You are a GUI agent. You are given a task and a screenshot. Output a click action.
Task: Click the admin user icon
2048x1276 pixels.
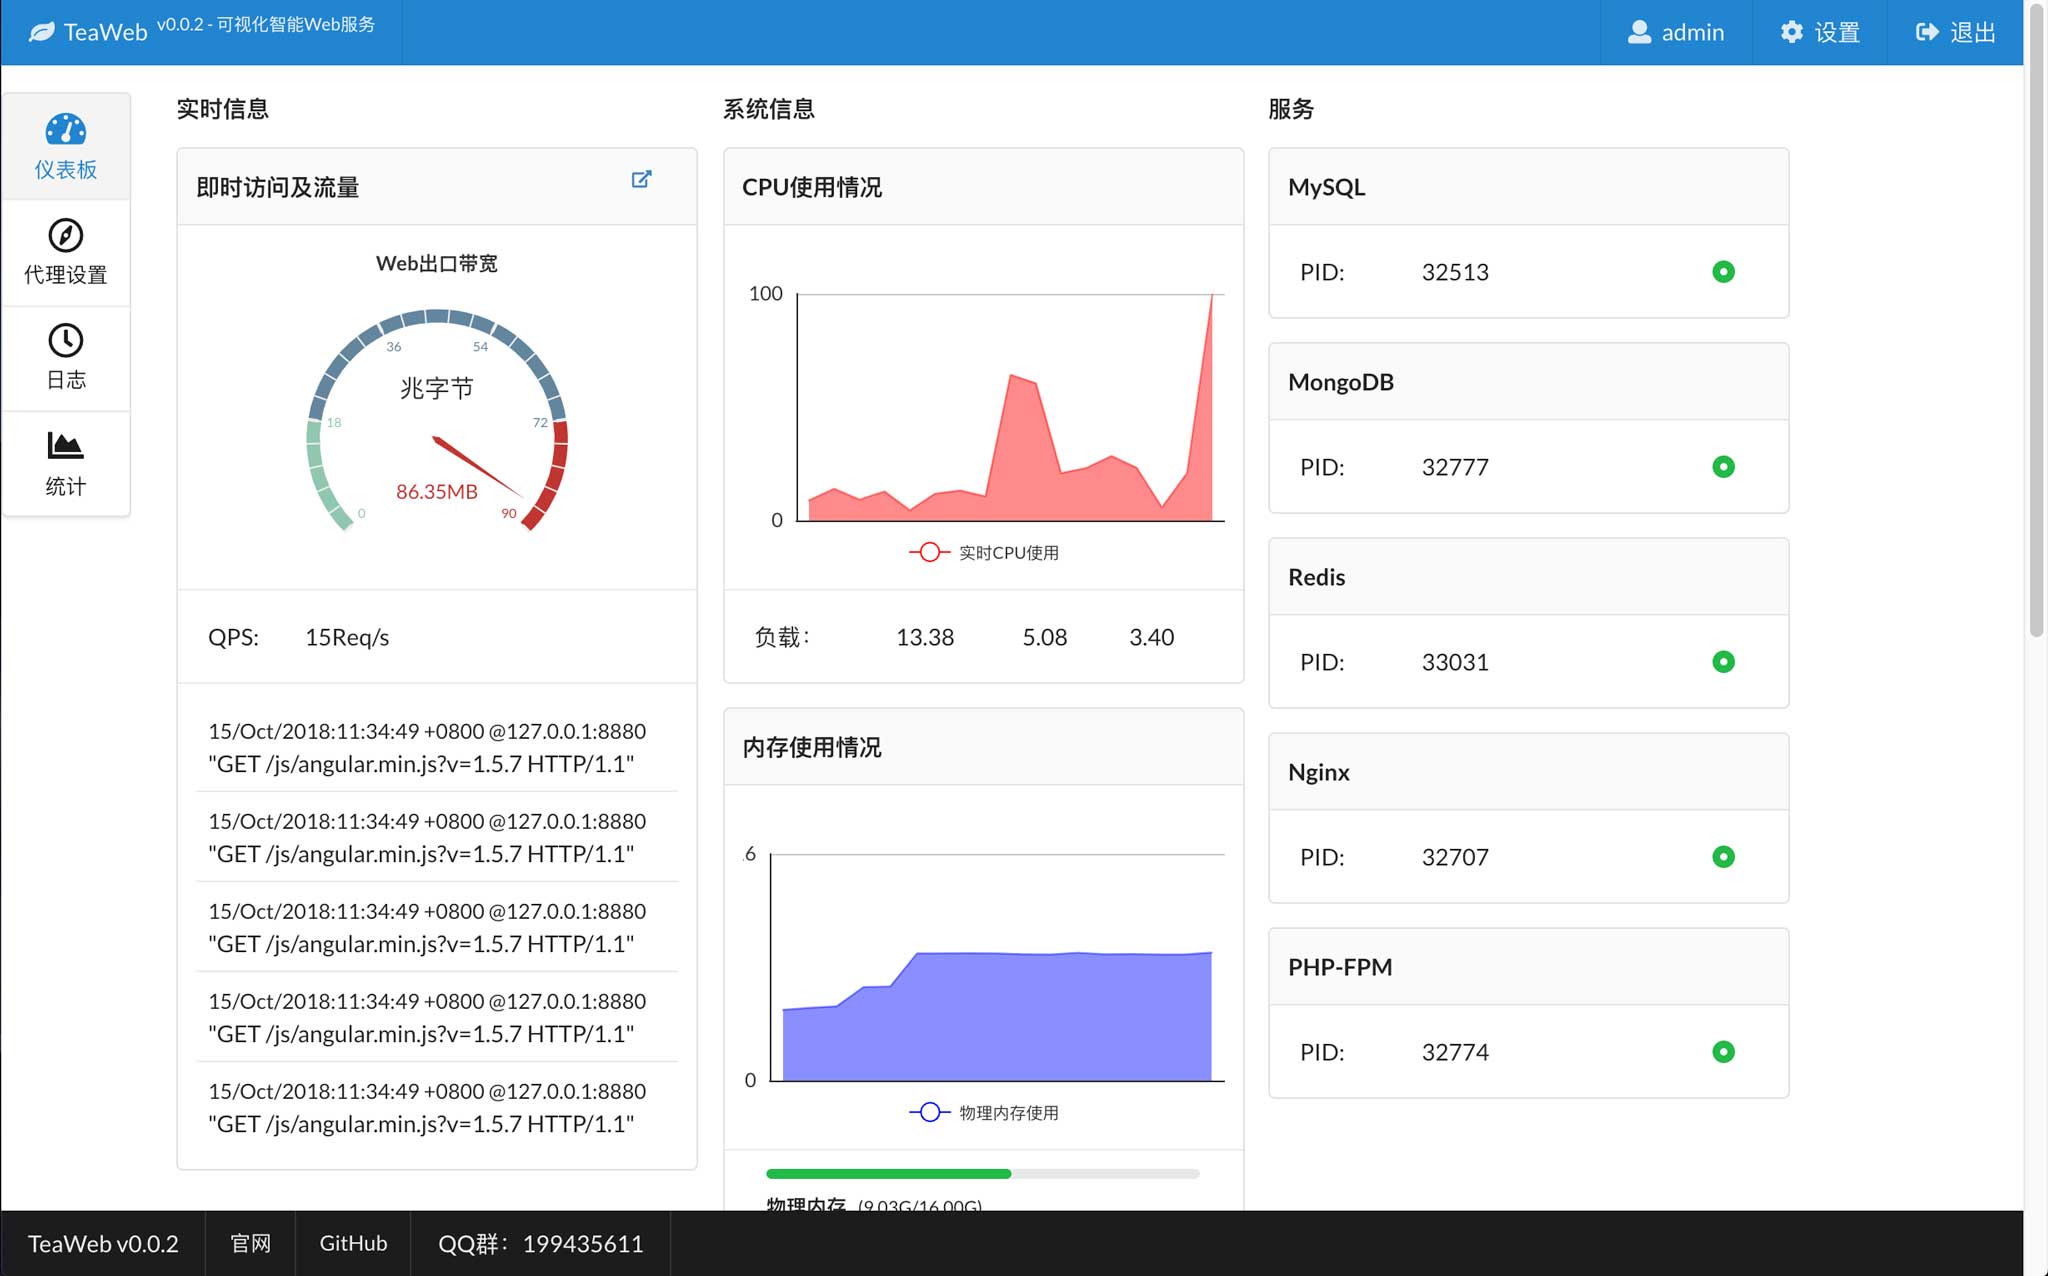click(x=1639, y=32)
